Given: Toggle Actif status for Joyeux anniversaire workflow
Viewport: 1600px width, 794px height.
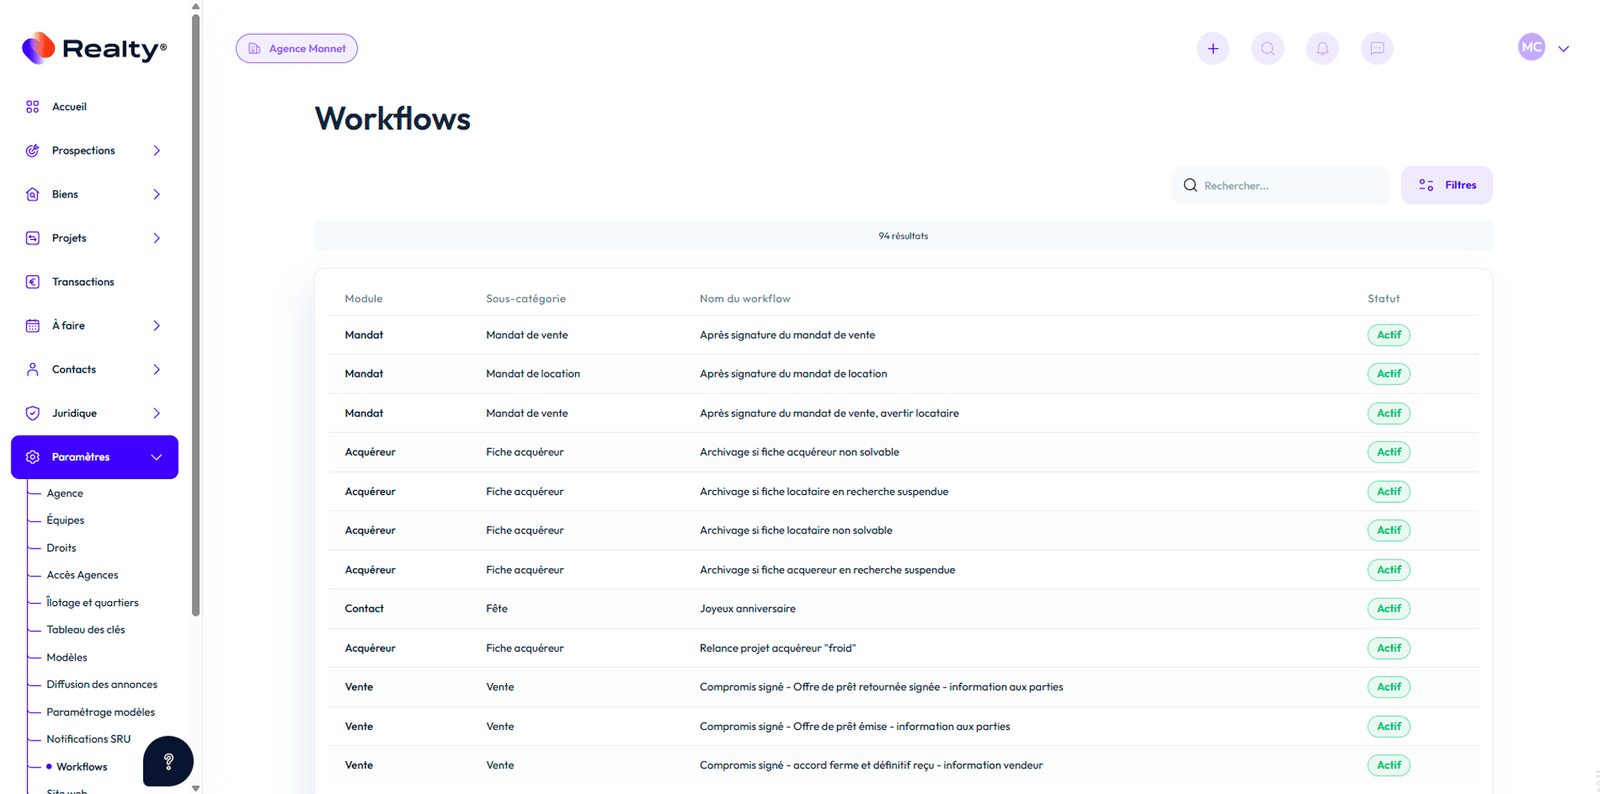Looking at the screenshot, I should 1388,609.
